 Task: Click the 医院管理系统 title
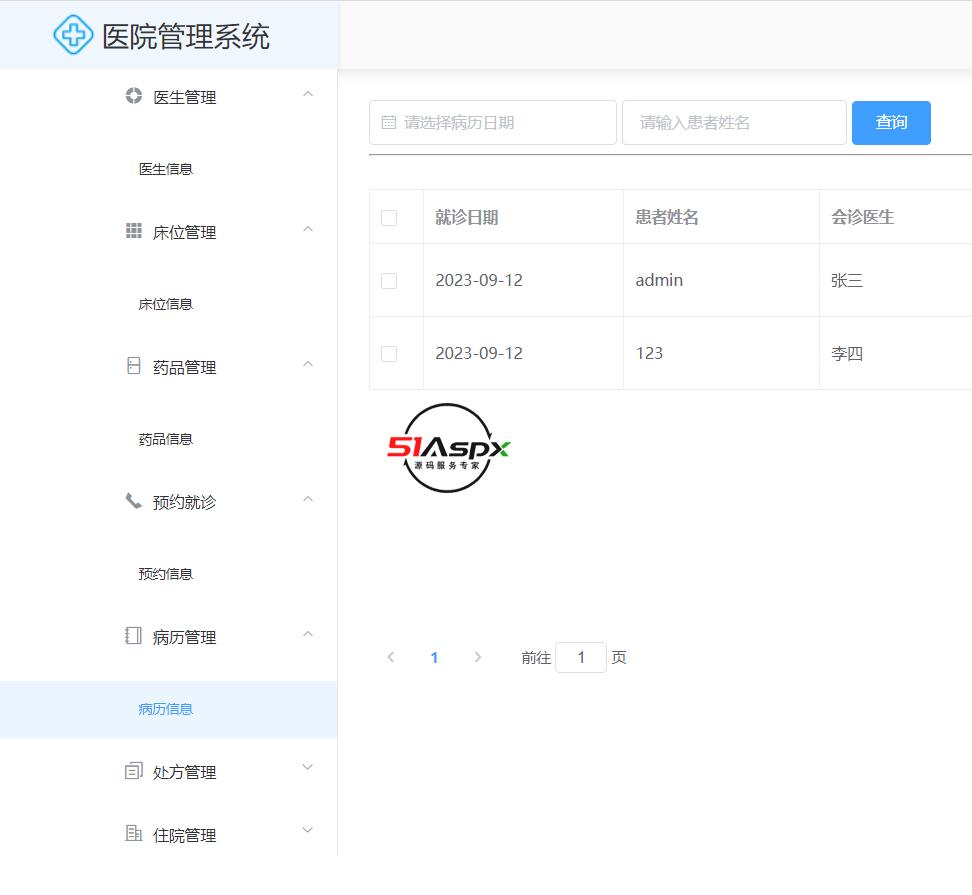click(186, 36)
